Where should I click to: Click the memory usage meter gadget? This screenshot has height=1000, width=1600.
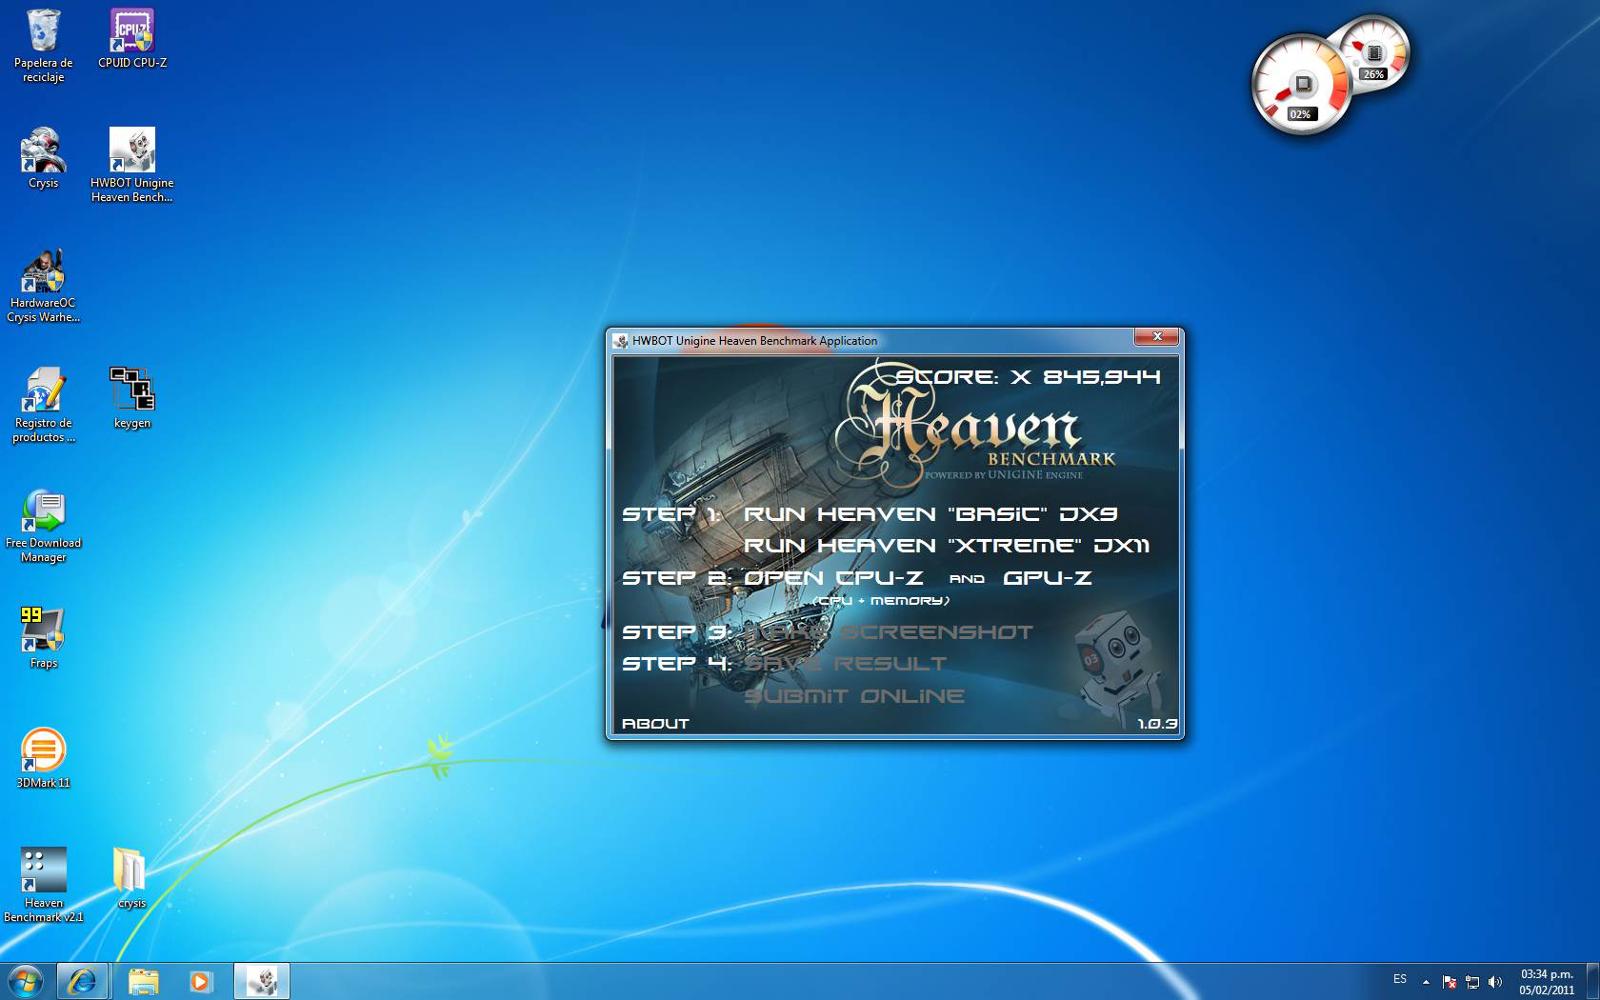tap(1375, 52)
